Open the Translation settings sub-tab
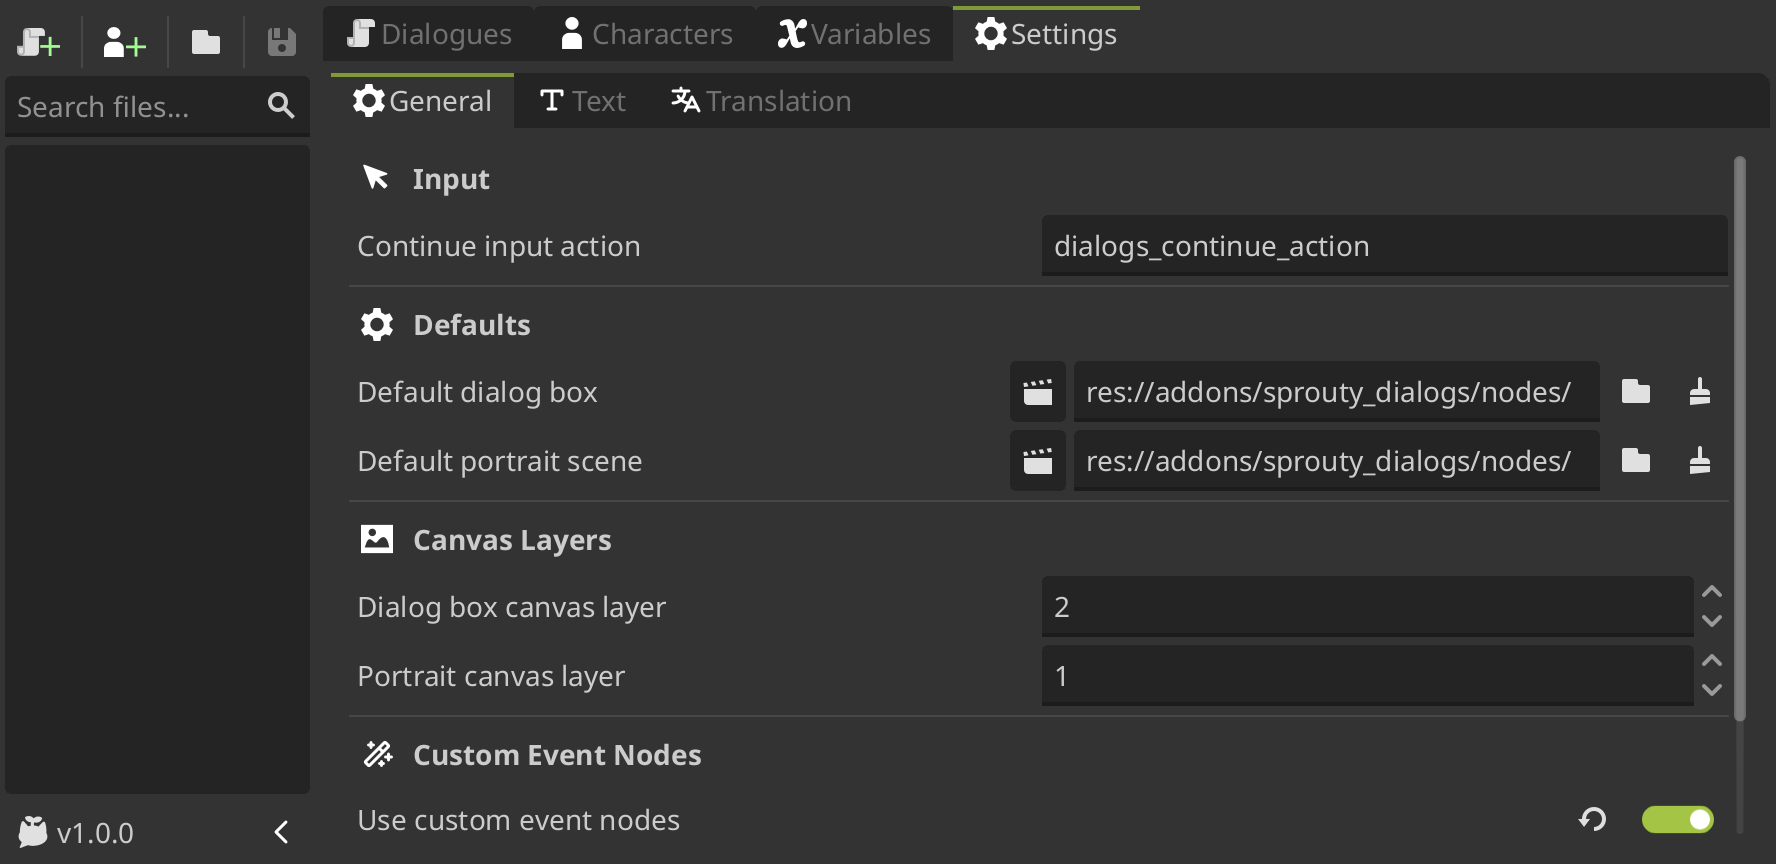 (761, 101)
